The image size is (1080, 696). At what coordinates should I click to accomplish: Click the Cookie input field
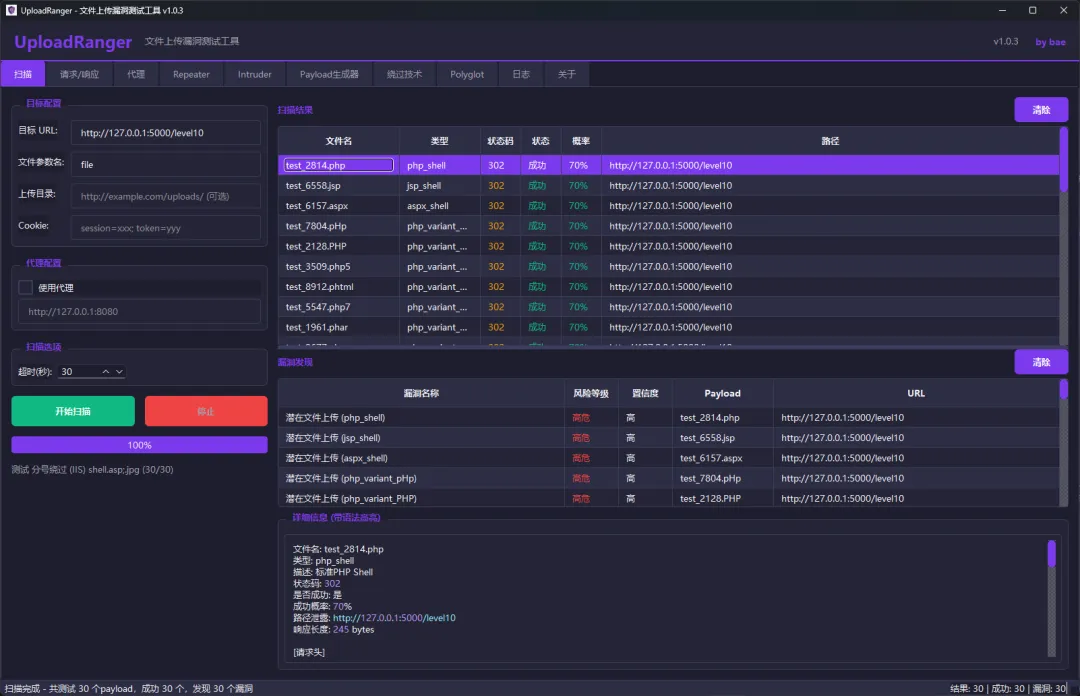coord(165,228)
